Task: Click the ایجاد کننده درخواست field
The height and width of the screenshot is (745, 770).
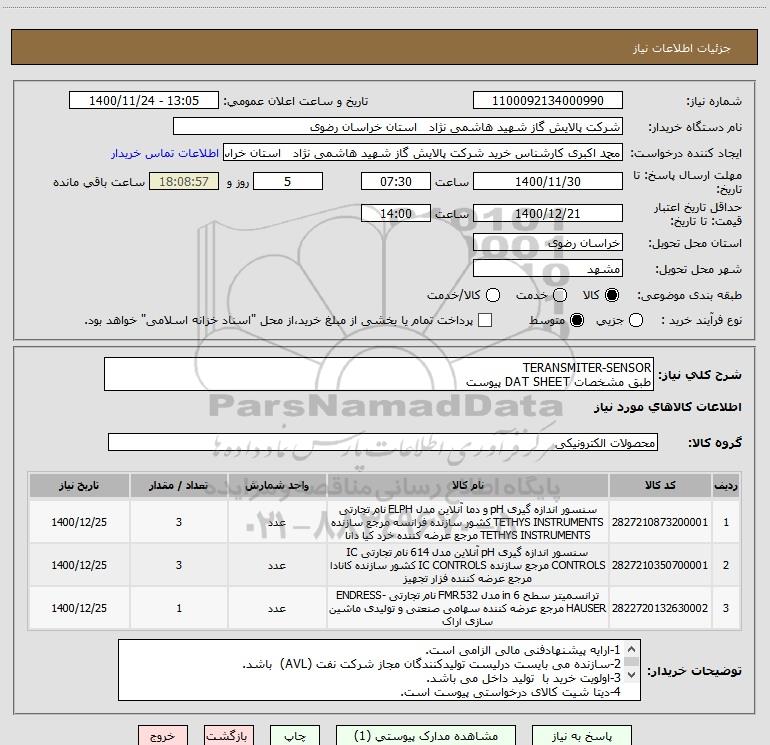Action: coord(423,153)
